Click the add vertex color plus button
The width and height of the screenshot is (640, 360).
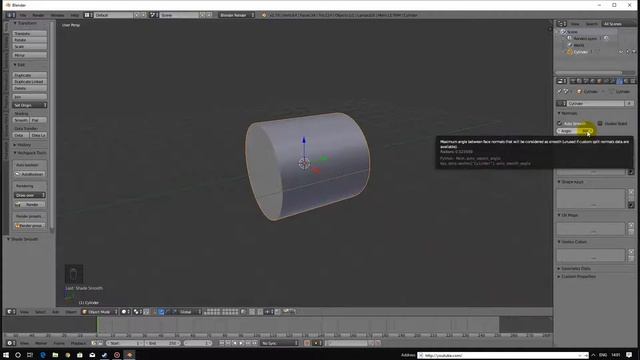click(631, 252)
